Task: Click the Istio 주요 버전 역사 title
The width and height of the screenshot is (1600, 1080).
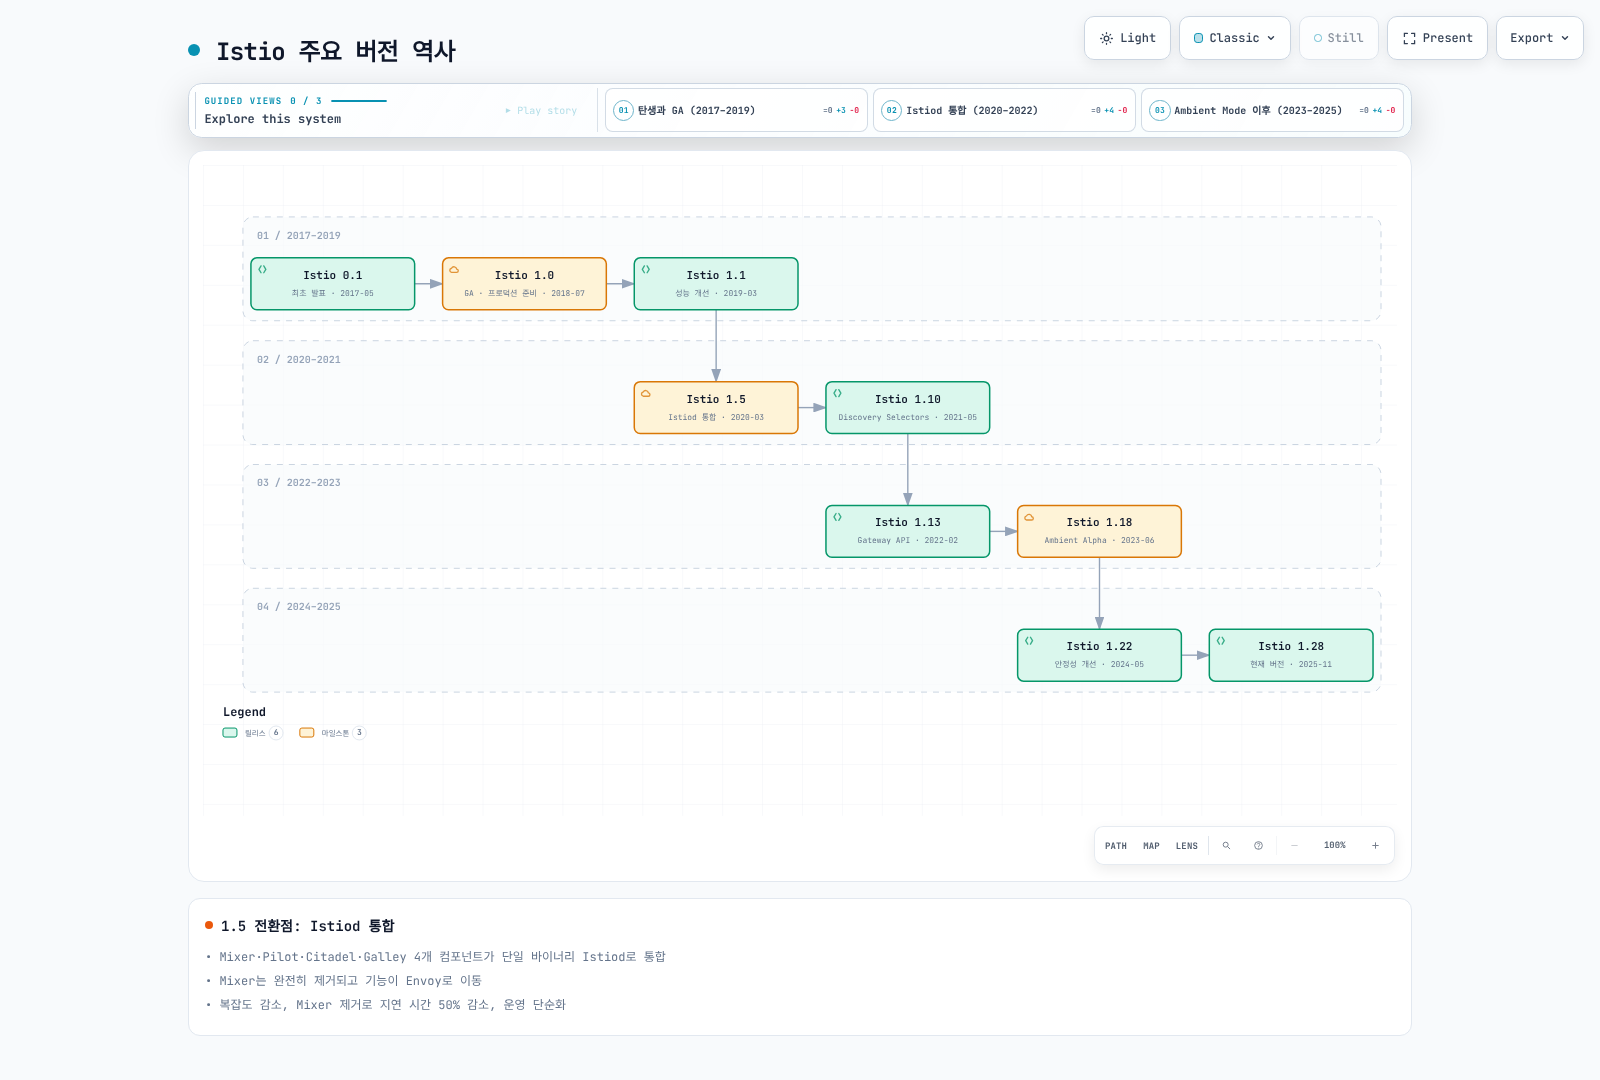Action: pos(336,51)
